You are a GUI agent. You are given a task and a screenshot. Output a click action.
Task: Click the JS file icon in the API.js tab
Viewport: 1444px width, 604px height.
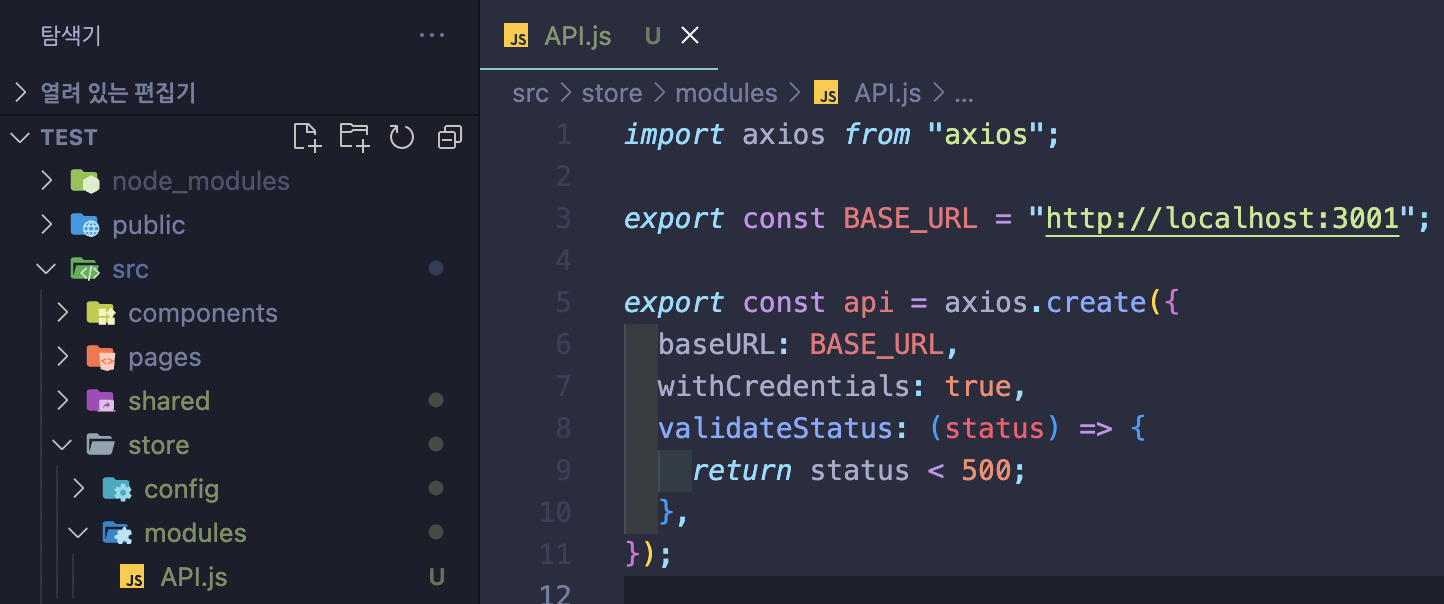point(516,37)
